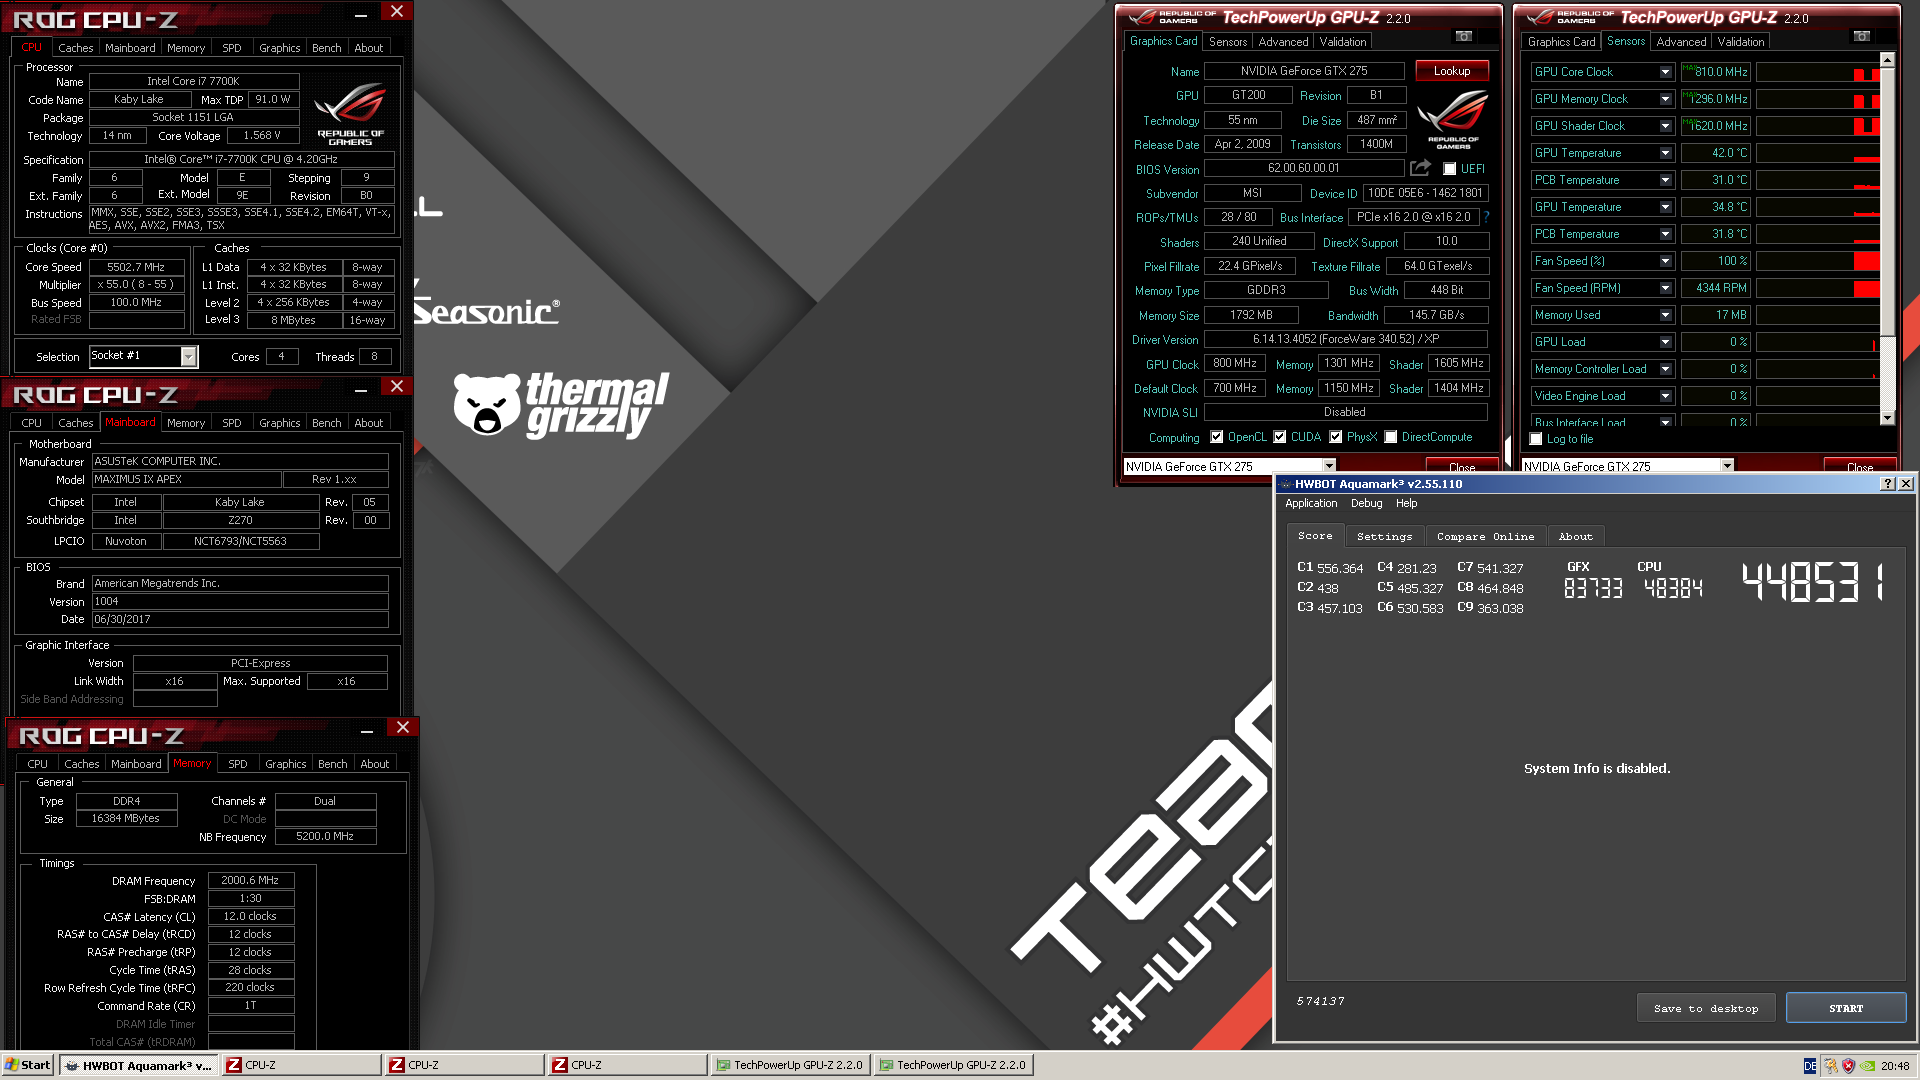
Task: Click the Lookup button
Action: coord(1452,71)
